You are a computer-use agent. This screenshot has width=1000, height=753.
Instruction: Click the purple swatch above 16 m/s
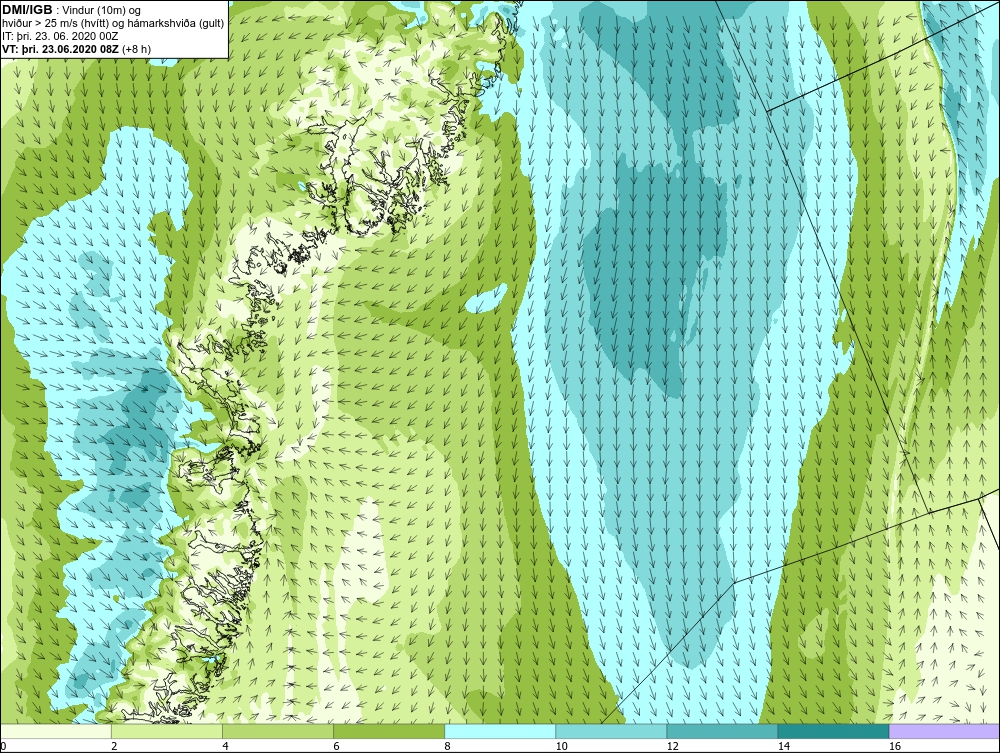click(945, 731)
